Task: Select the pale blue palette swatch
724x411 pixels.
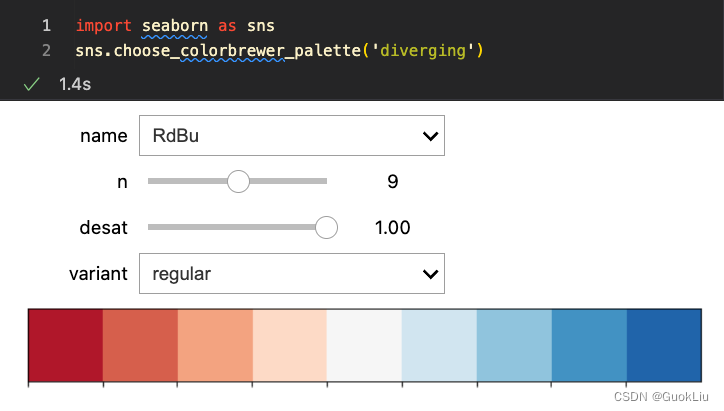Action: 439,345
